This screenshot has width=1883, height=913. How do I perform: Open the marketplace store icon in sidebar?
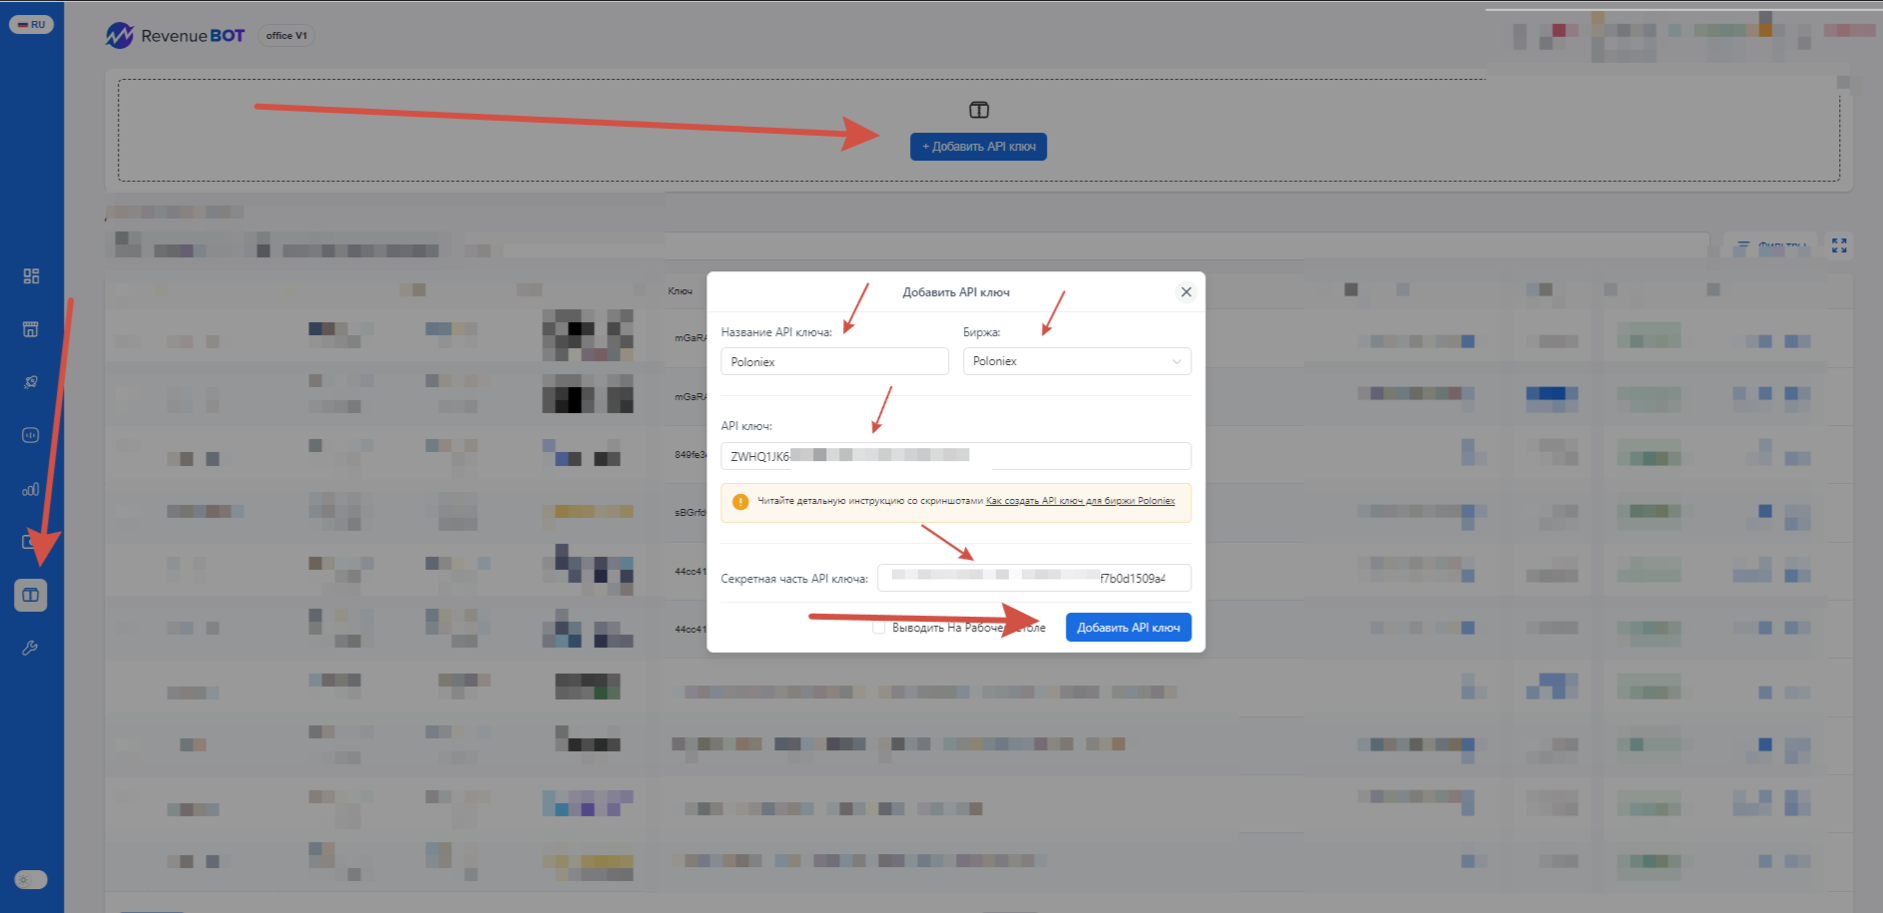click(31, 329)
